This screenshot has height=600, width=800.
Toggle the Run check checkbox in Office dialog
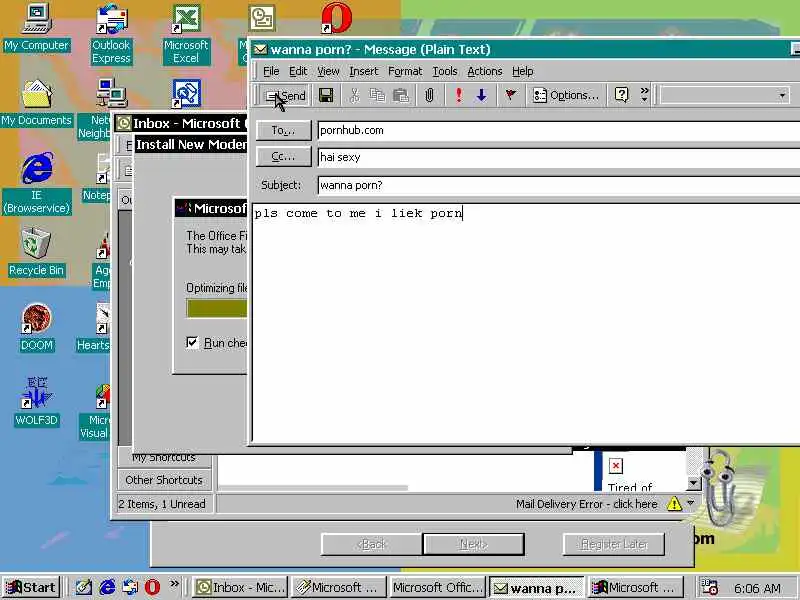[x=192, y=342]
